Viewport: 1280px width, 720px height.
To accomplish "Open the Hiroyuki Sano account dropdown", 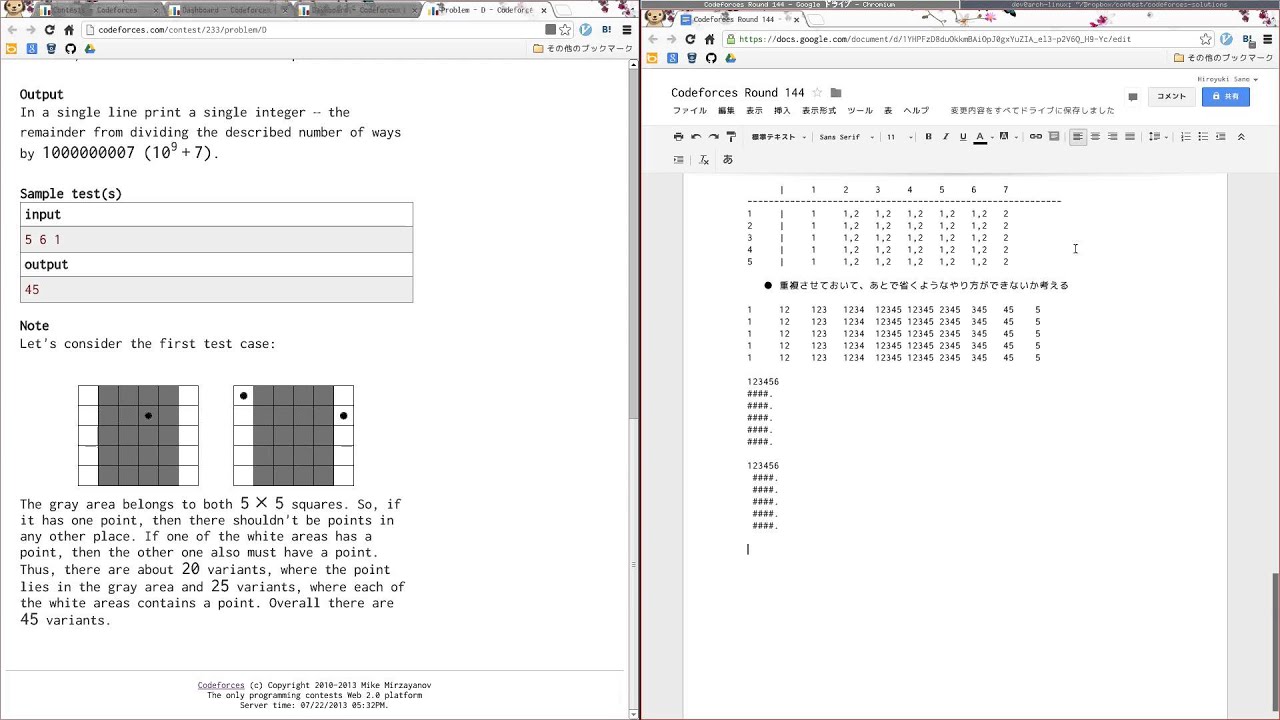I will click(1227, 79).
